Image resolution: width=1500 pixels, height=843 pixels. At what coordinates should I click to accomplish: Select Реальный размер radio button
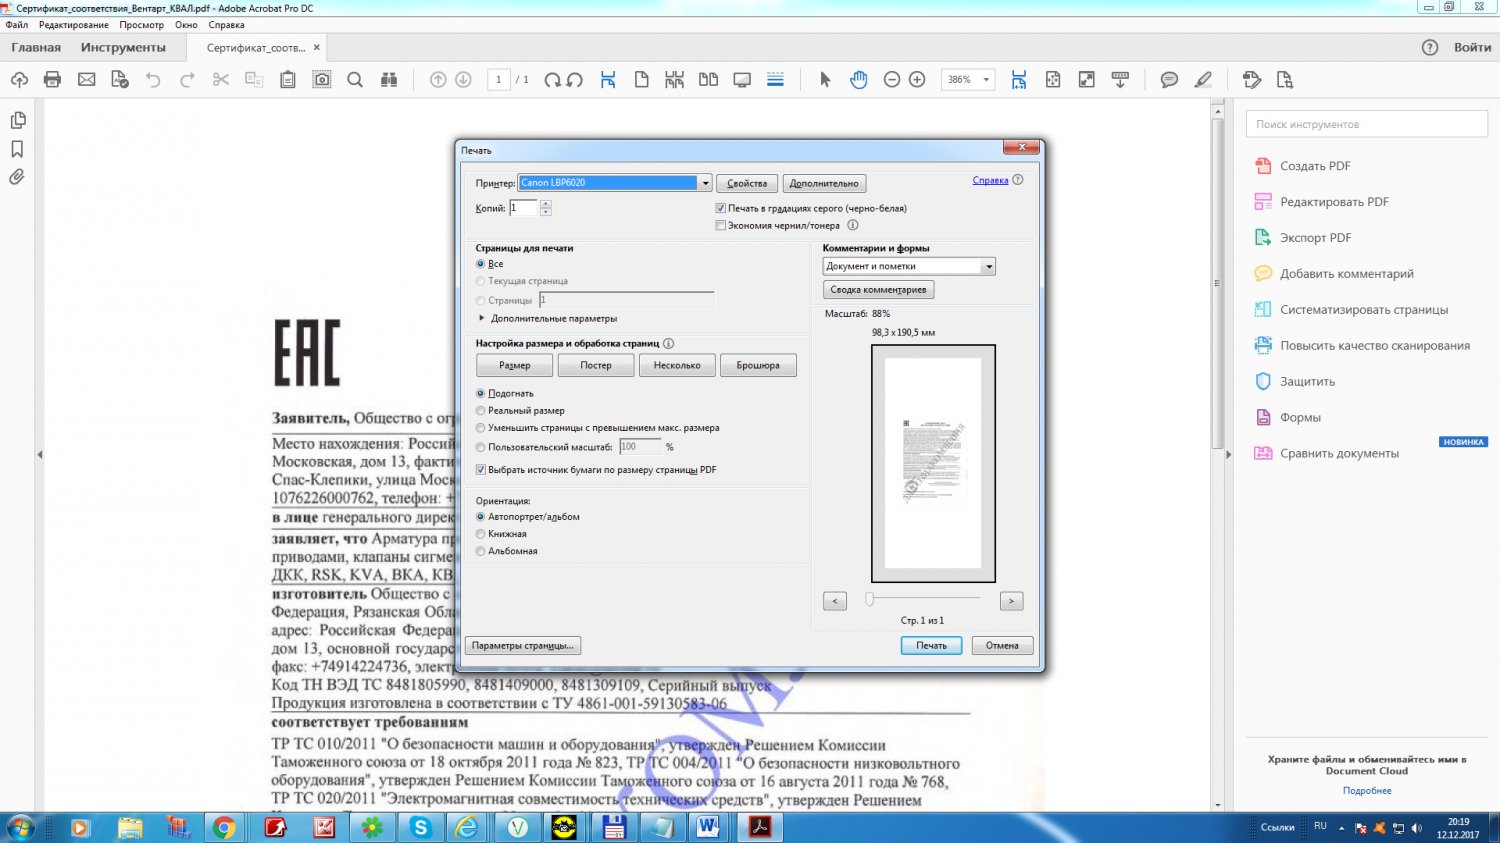(x=481, y=410)
